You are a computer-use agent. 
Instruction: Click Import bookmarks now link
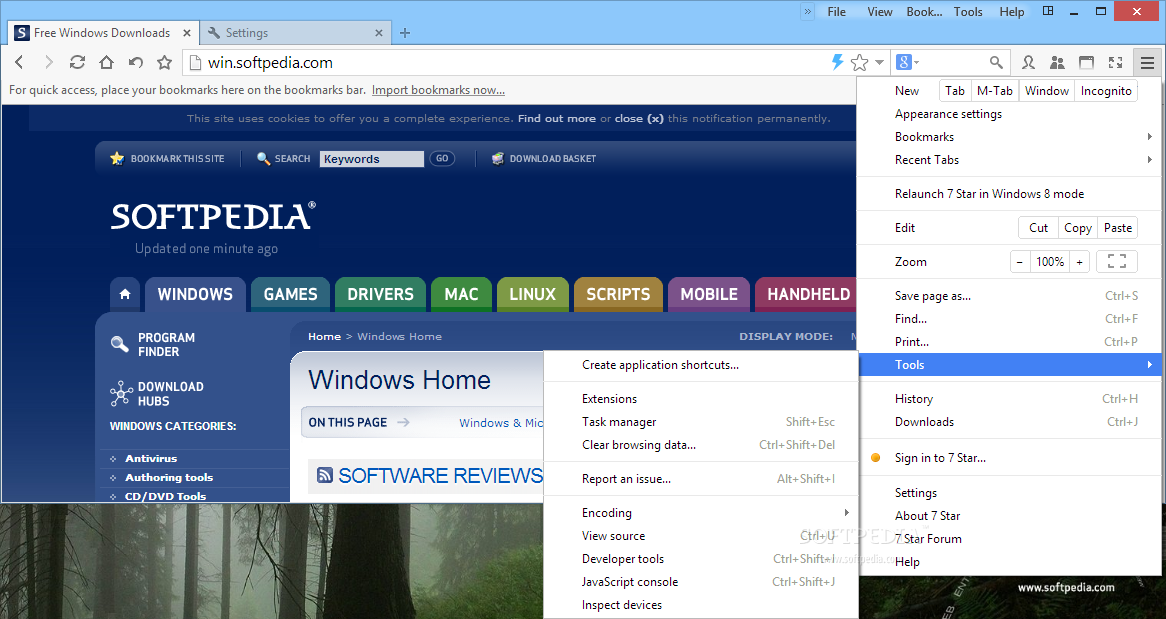coord(438,90)
